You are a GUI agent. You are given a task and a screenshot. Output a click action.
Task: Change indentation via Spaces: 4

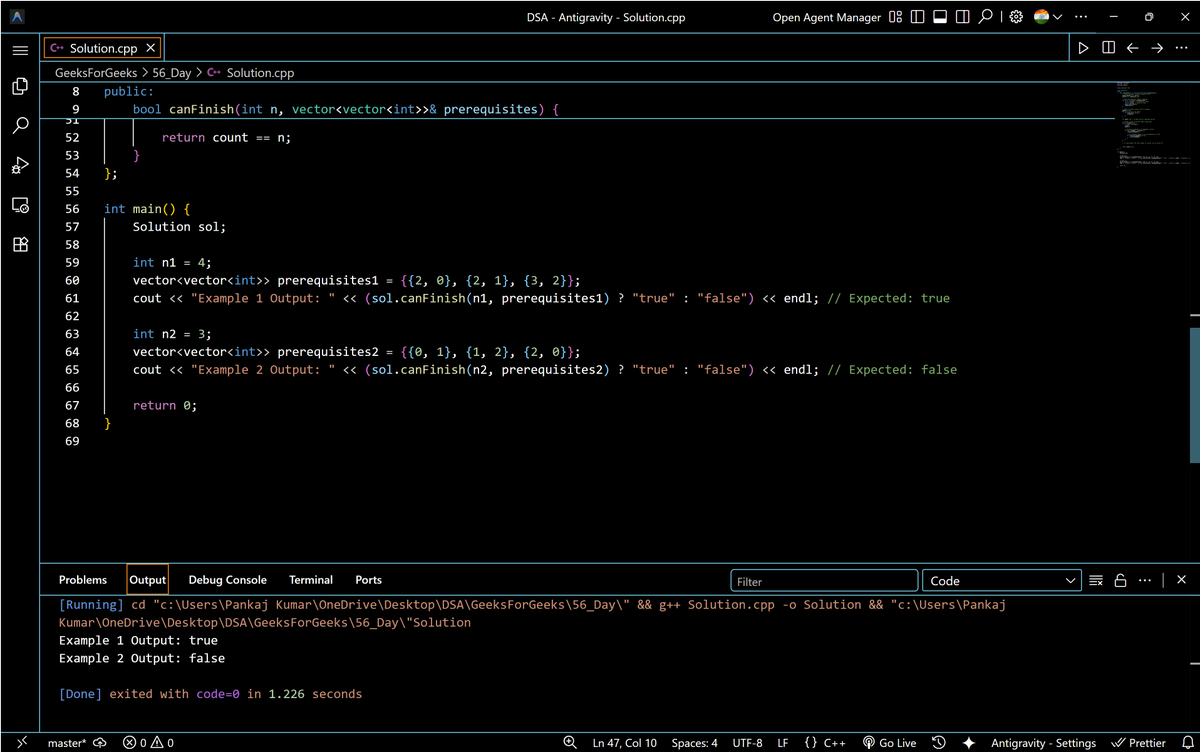[x=695, y=743]
